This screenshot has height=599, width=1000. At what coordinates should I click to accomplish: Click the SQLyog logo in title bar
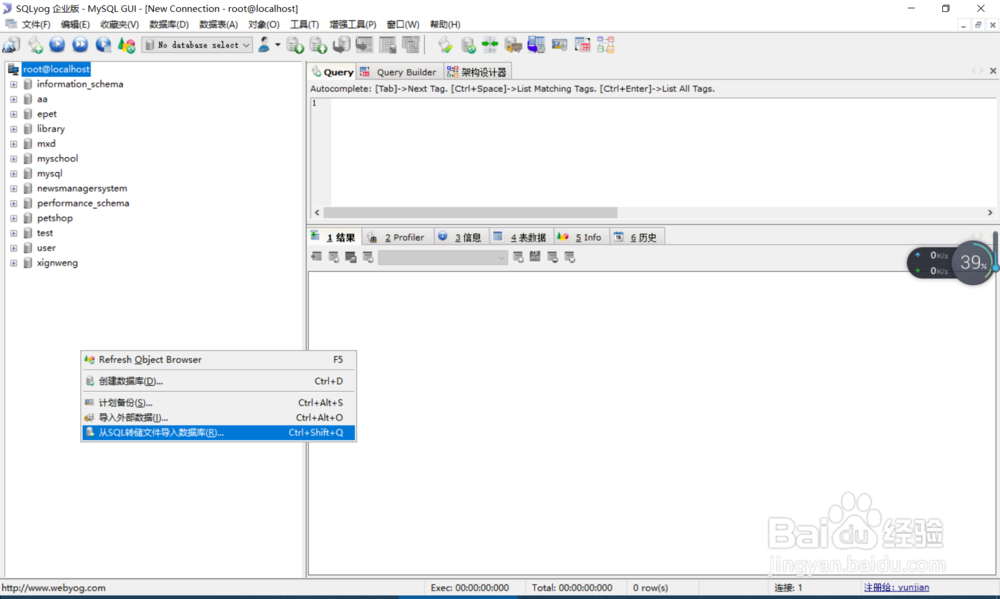[x=7, y=8]
